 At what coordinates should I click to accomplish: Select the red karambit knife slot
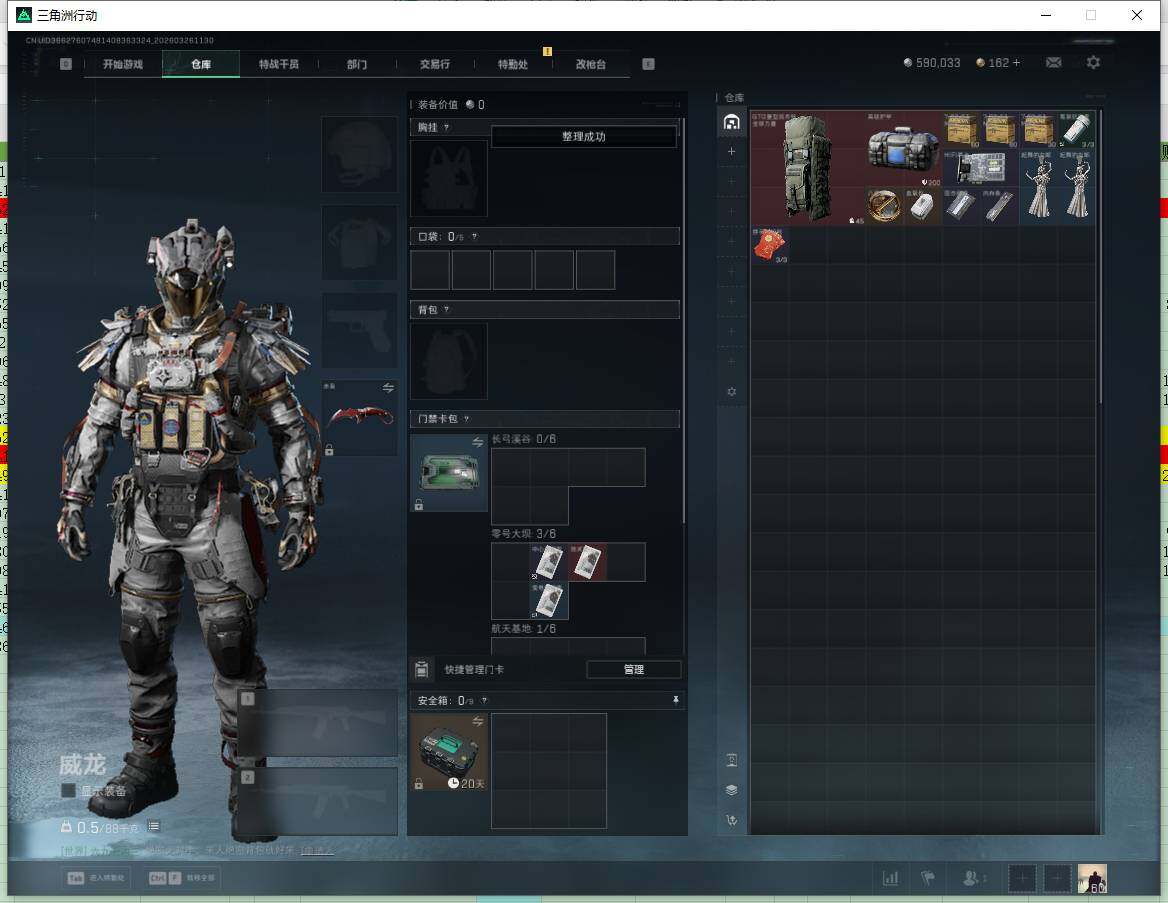pyautogui.click(x=359, y=418)
